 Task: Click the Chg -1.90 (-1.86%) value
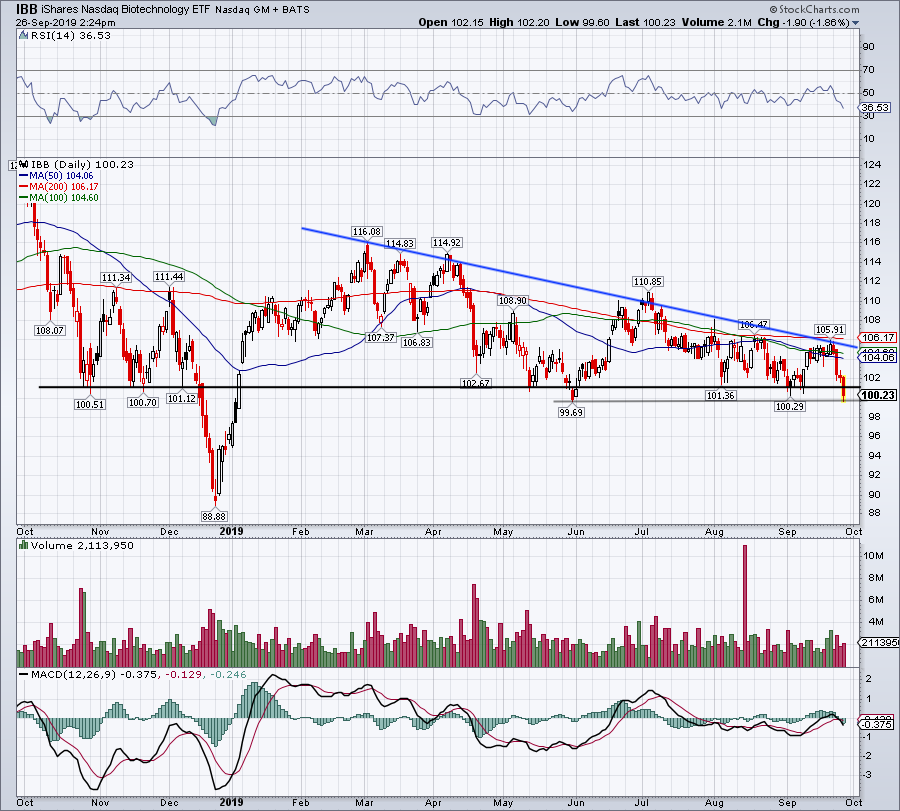point(804,22)
